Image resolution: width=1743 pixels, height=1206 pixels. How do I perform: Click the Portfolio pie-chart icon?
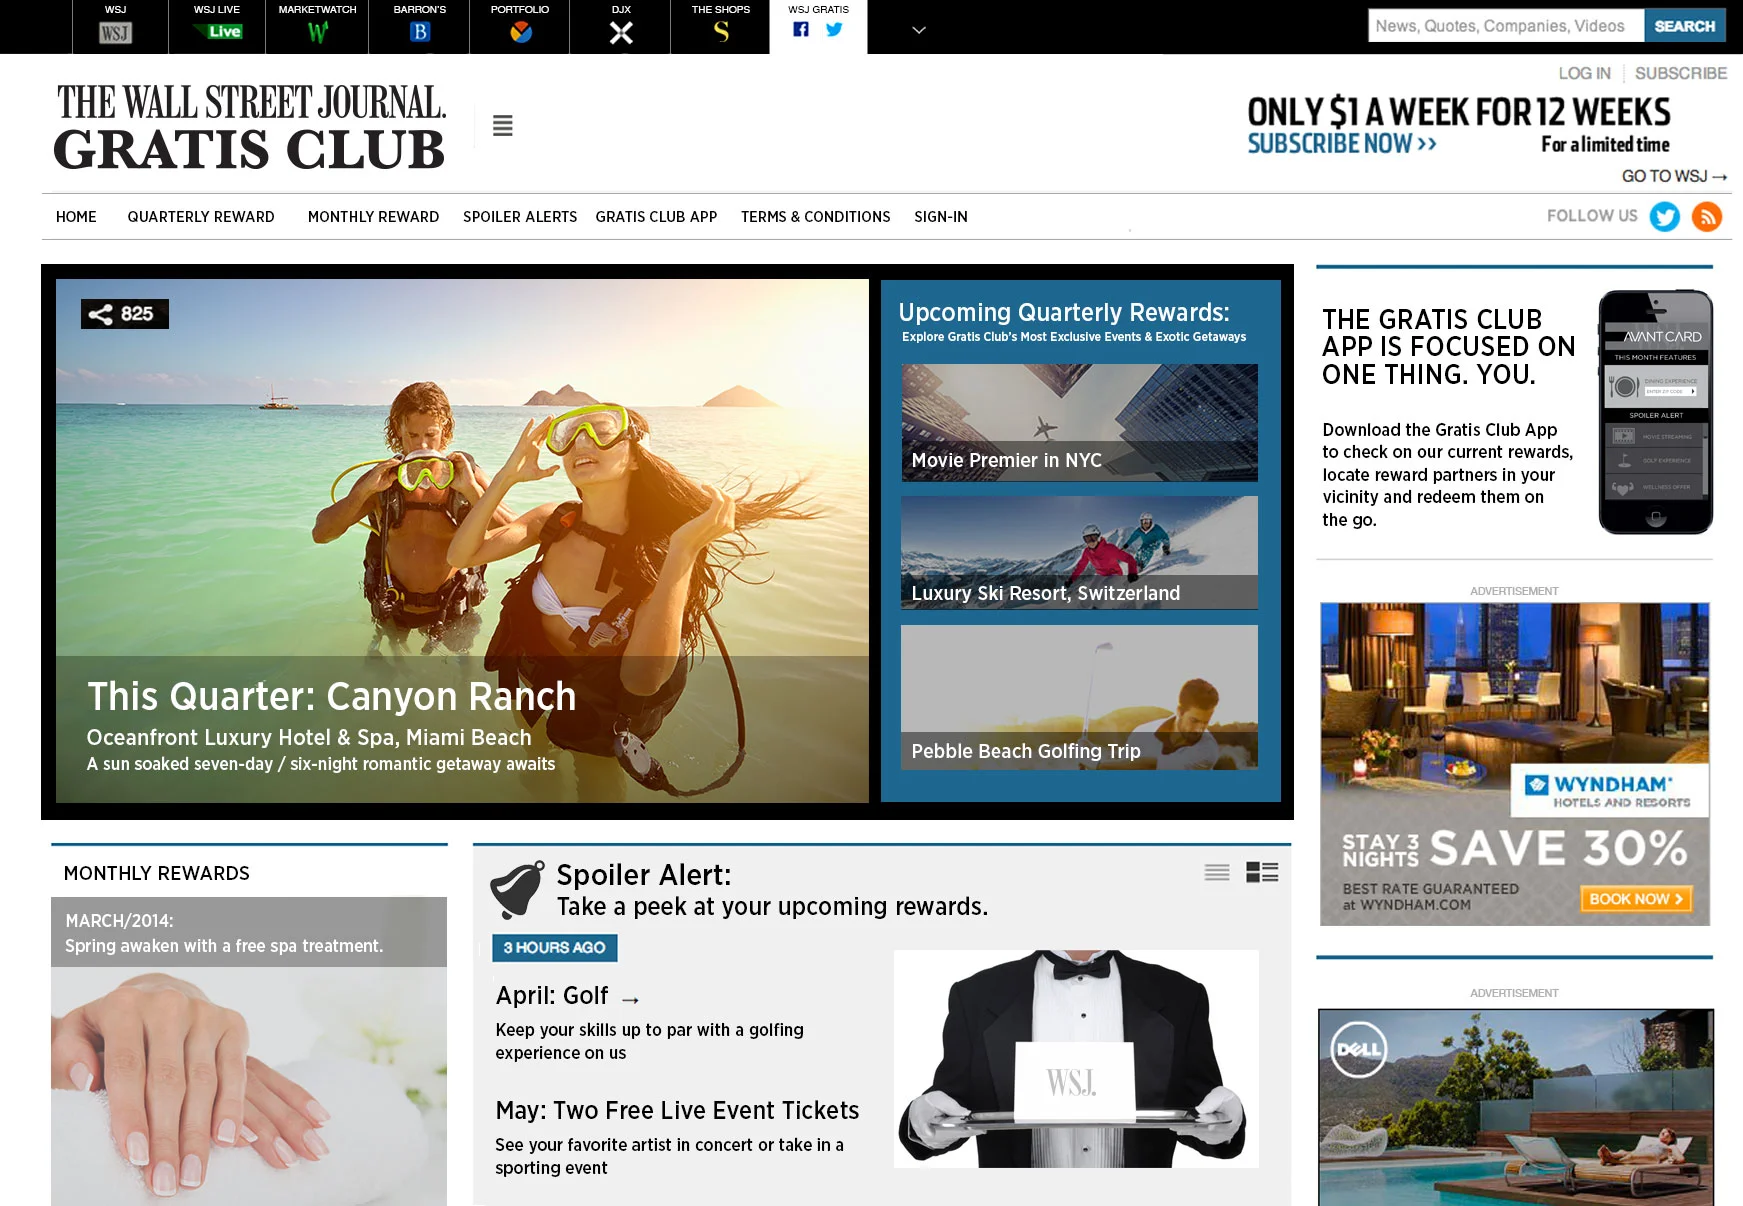[x=519, y=31]
